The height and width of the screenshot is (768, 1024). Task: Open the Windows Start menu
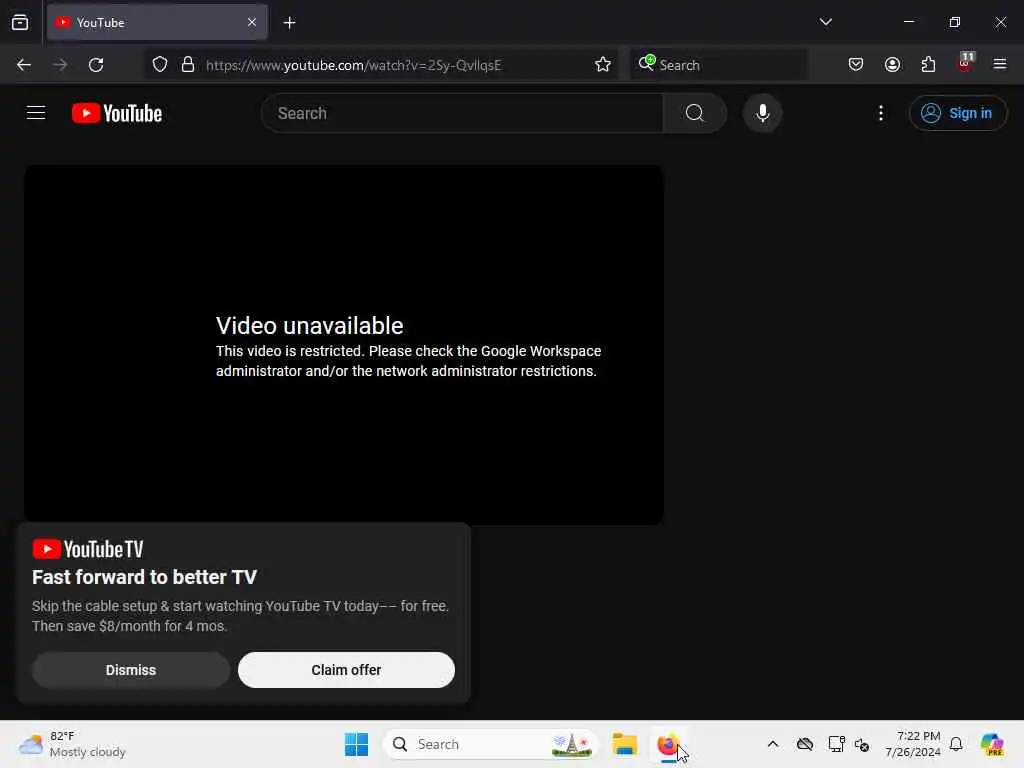(x=357, y=744)
